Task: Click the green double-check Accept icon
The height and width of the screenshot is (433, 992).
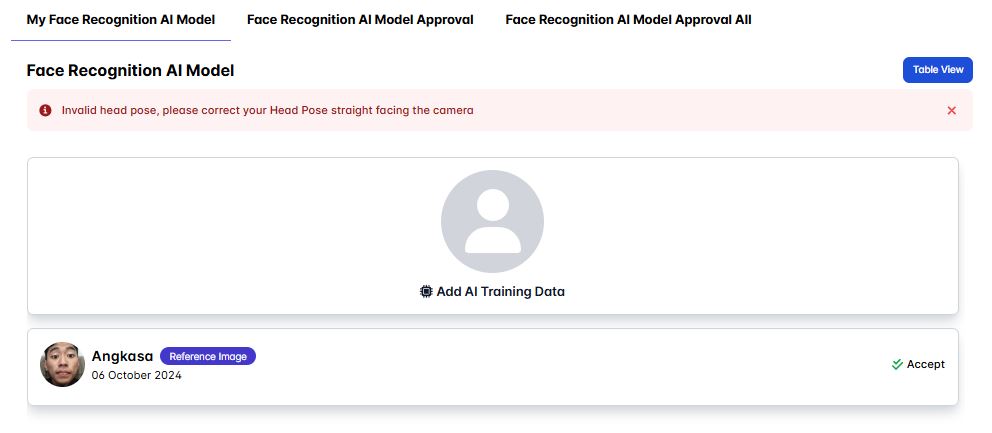Action: (897, 365)
